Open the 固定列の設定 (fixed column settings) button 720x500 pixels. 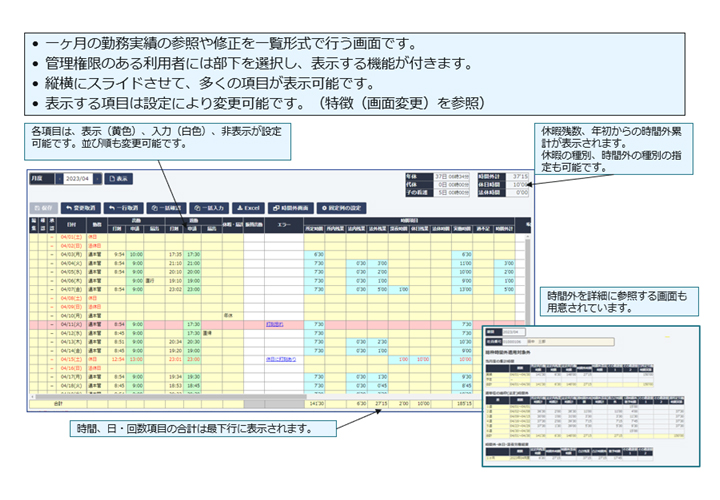[x=341, y=208]
